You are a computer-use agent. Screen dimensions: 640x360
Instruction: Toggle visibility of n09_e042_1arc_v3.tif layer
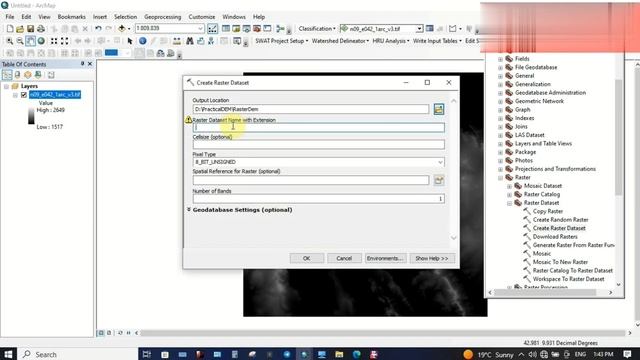click(24, 95)
